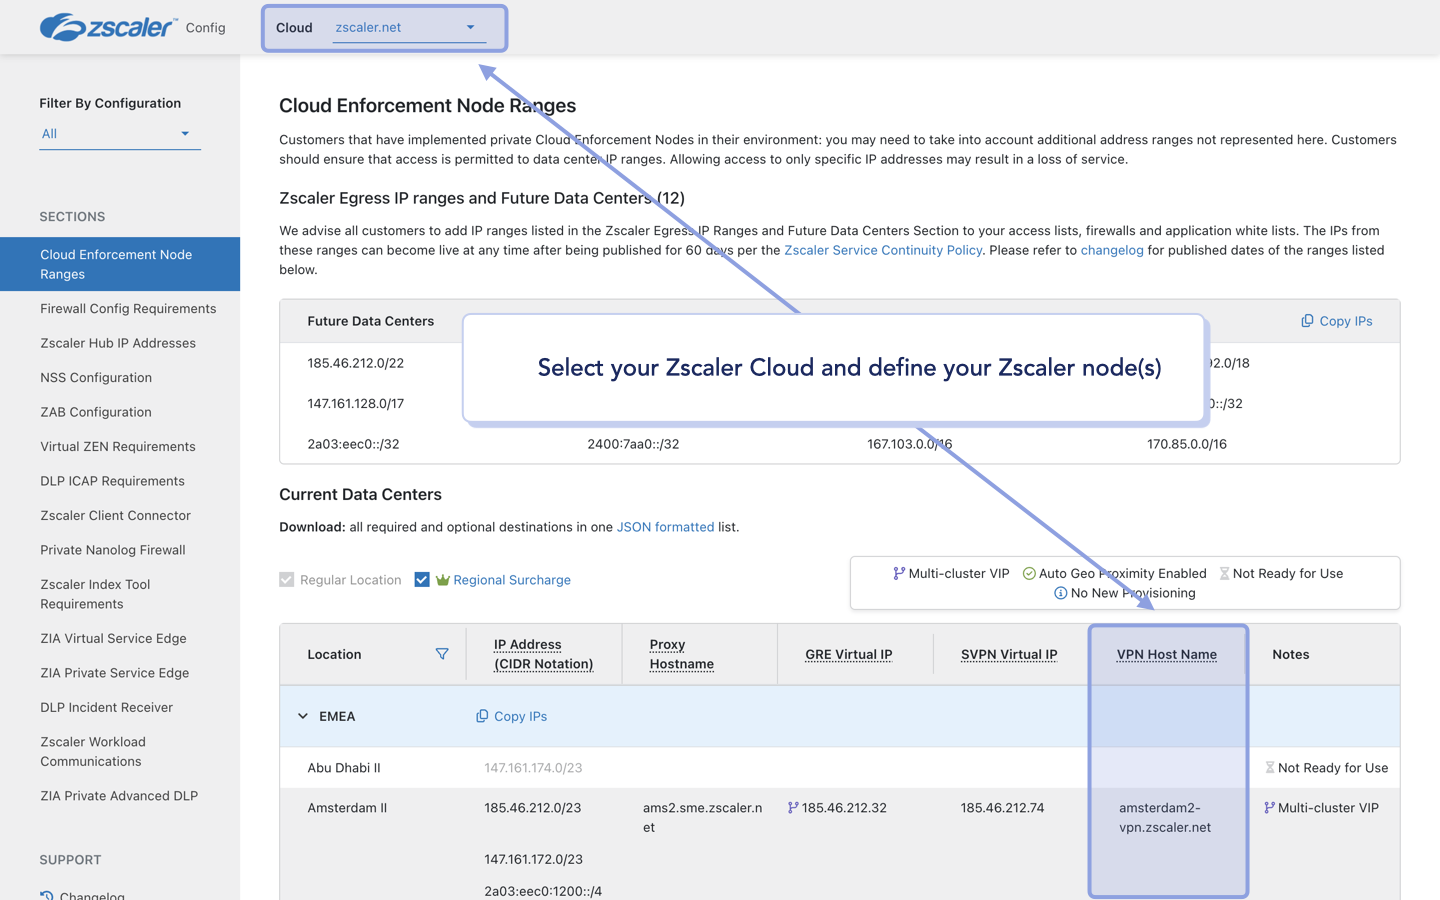
Task: Sort by the GRE Virtual IP column header
Action: [848, 654]
